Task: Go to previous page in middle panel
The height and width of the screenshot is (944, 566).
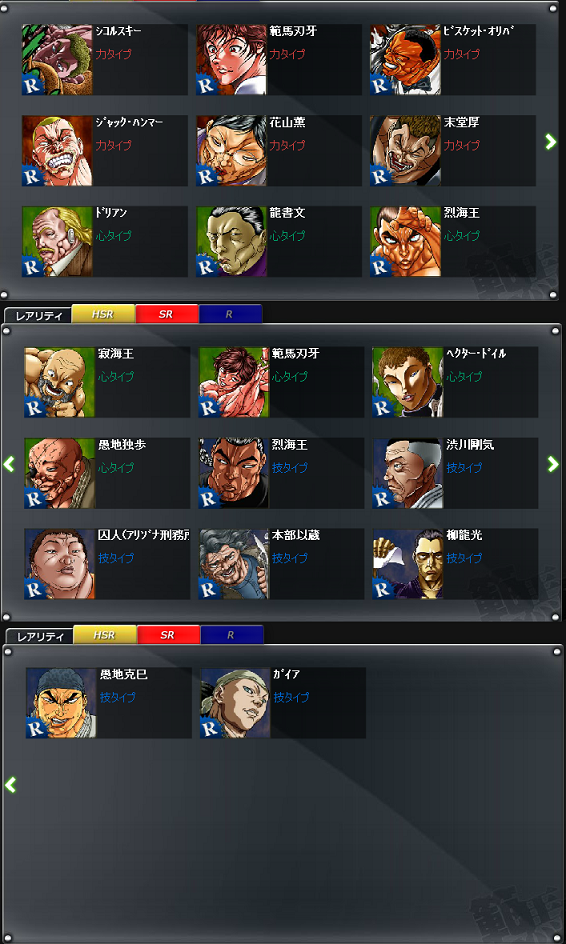Action: pyautogui.click(x=9, y=464)
